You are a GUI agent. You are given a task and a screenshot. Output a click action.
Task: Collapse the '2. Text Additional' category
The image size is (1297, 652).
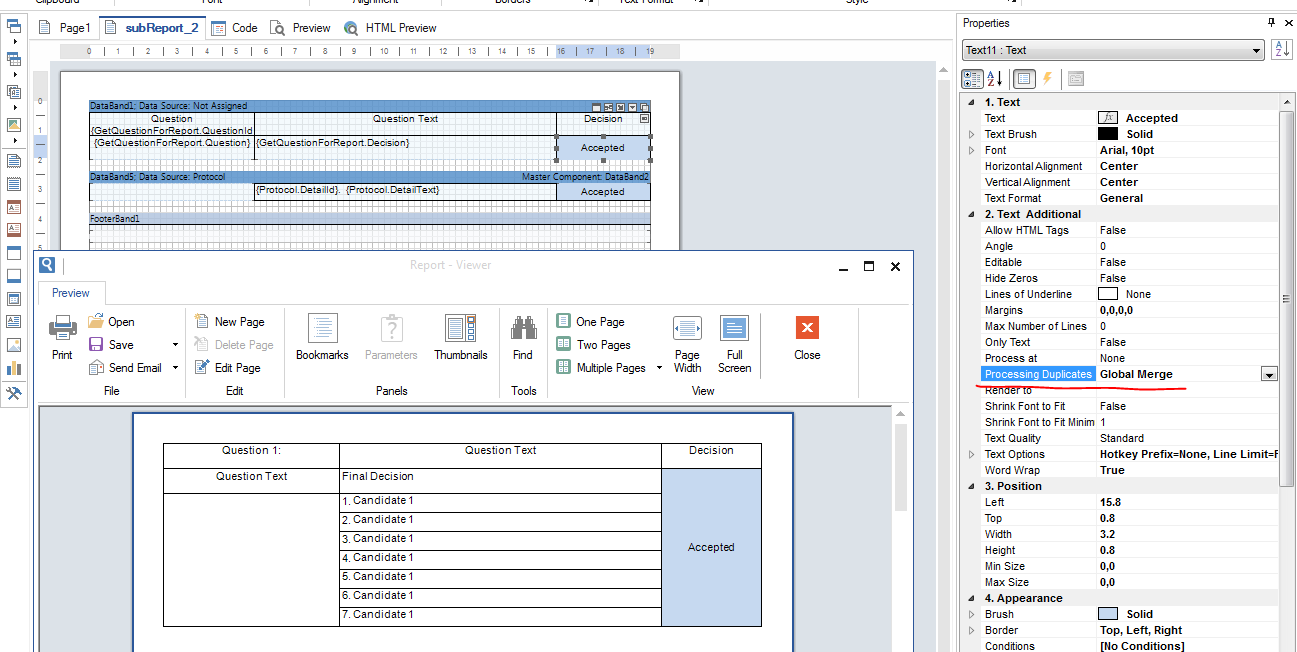[x=971, y=214]
